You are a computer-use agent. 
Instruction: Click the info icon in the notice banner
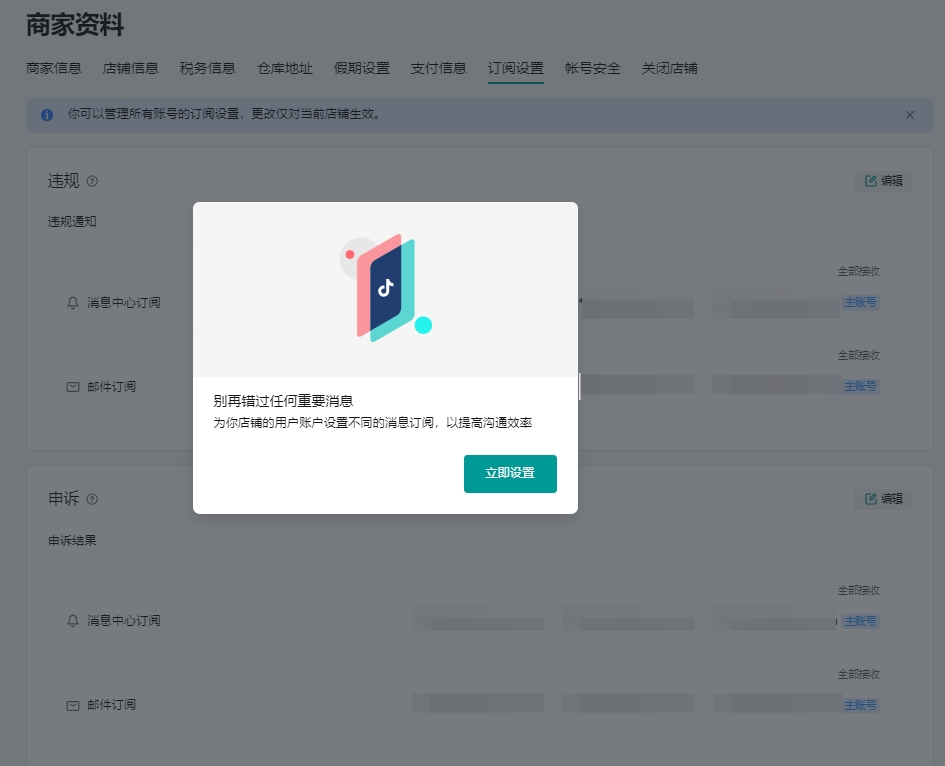coord(47,115)
